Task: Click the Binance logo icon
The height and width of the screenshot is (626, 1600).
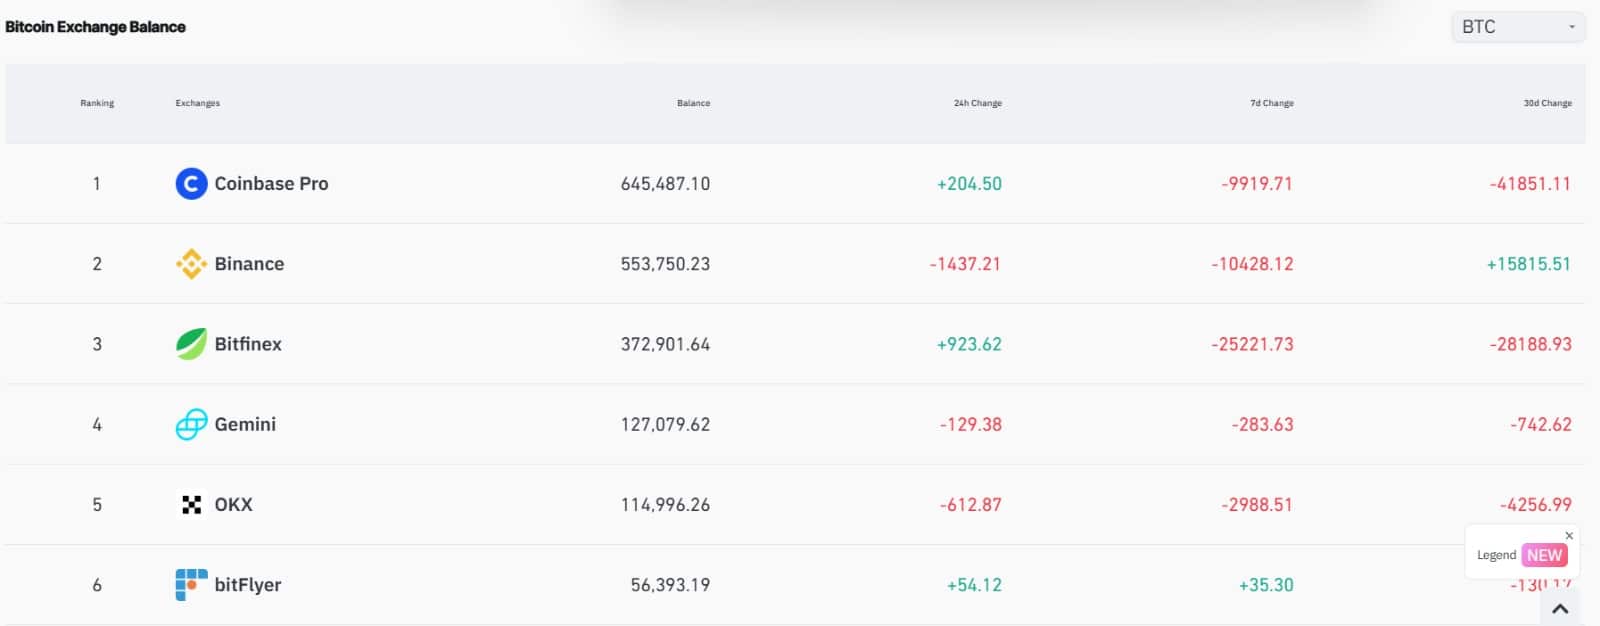Action: click(191, 264)
